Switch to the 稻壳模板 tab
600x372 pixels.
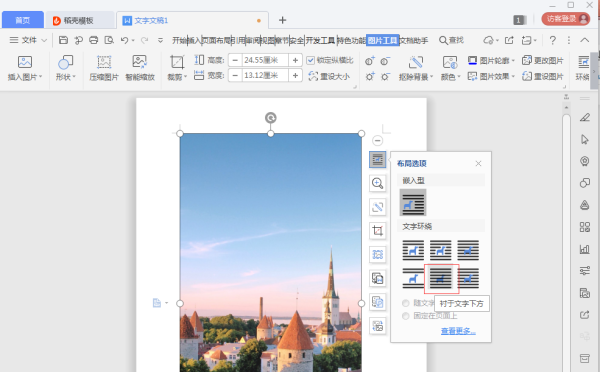(x=79, y=20)
